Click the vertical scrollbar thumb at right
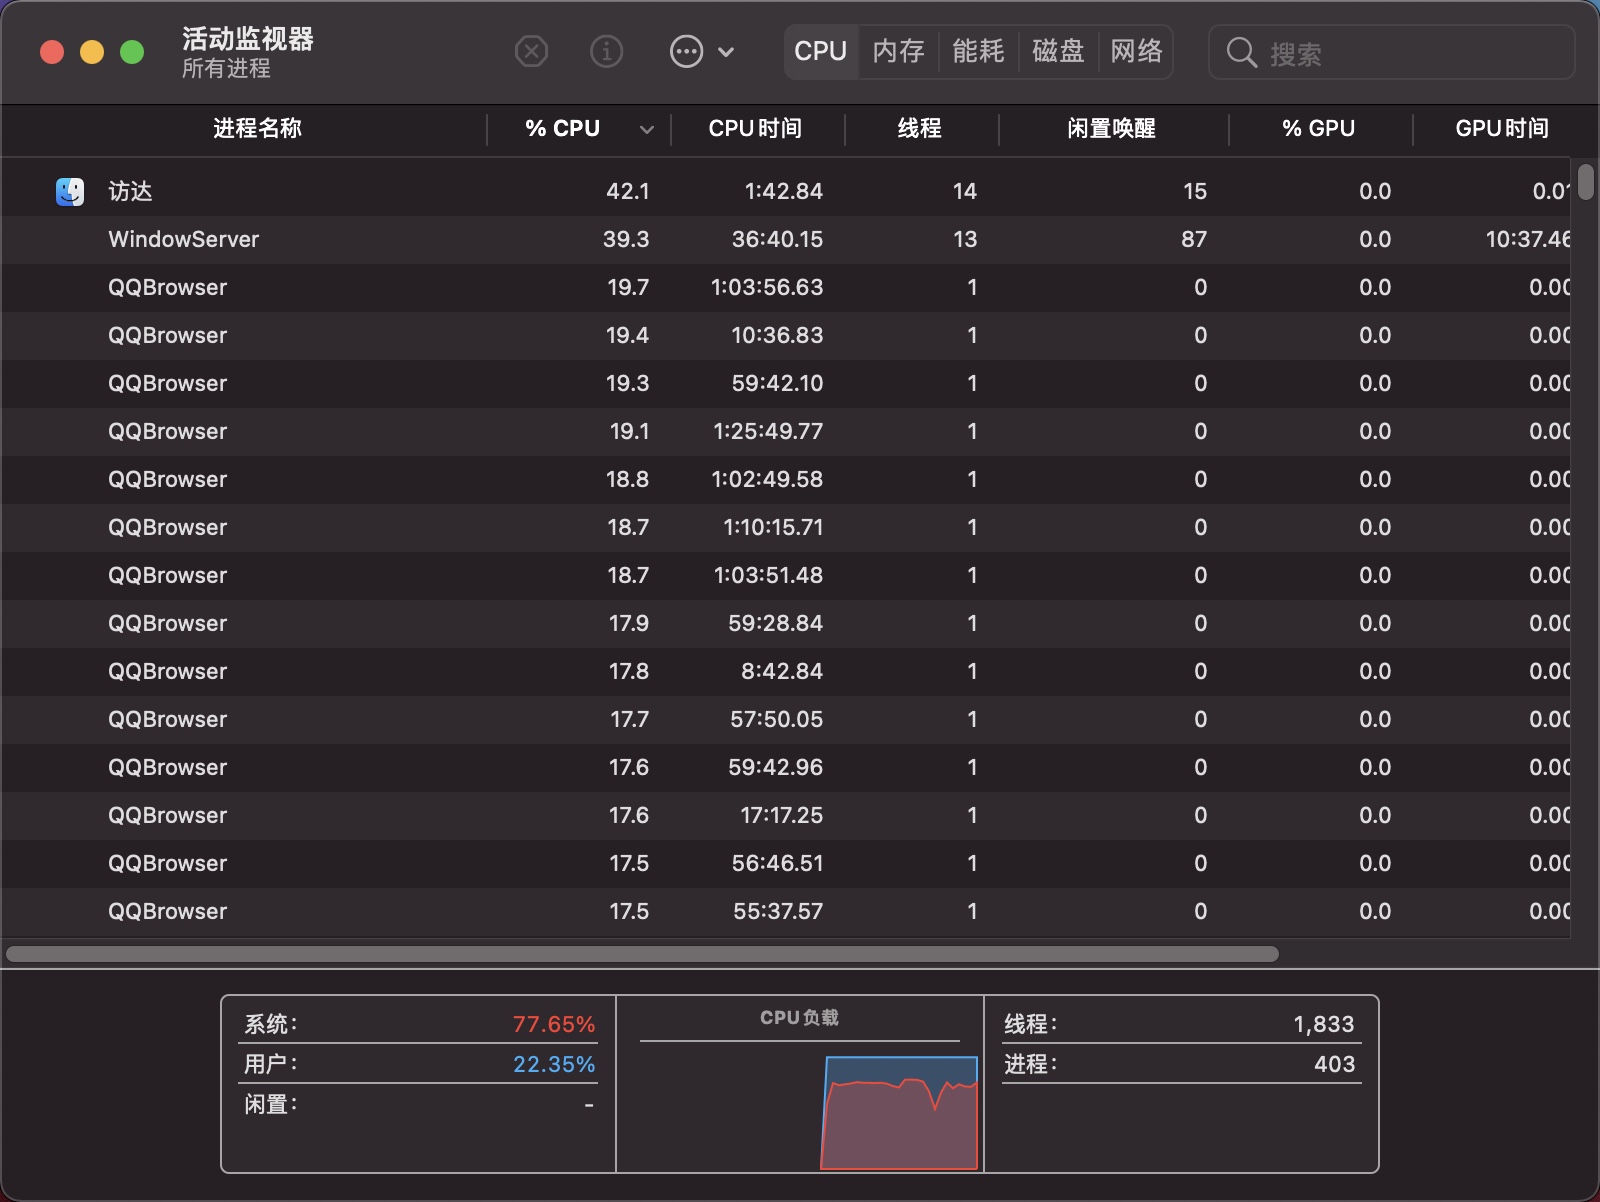Image resolution: width=1600 pixels, height=1202 pixels. pos(1585,183)
